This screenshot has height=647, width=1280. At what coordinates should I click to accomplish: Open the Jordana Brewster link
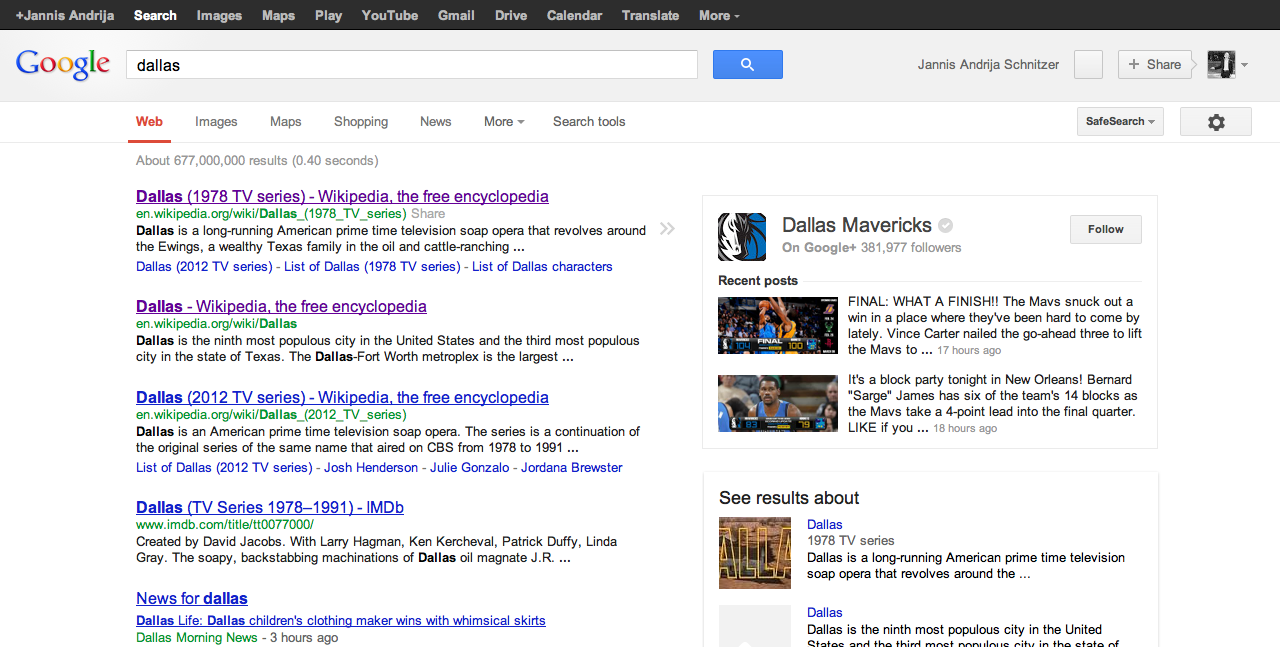572,467
